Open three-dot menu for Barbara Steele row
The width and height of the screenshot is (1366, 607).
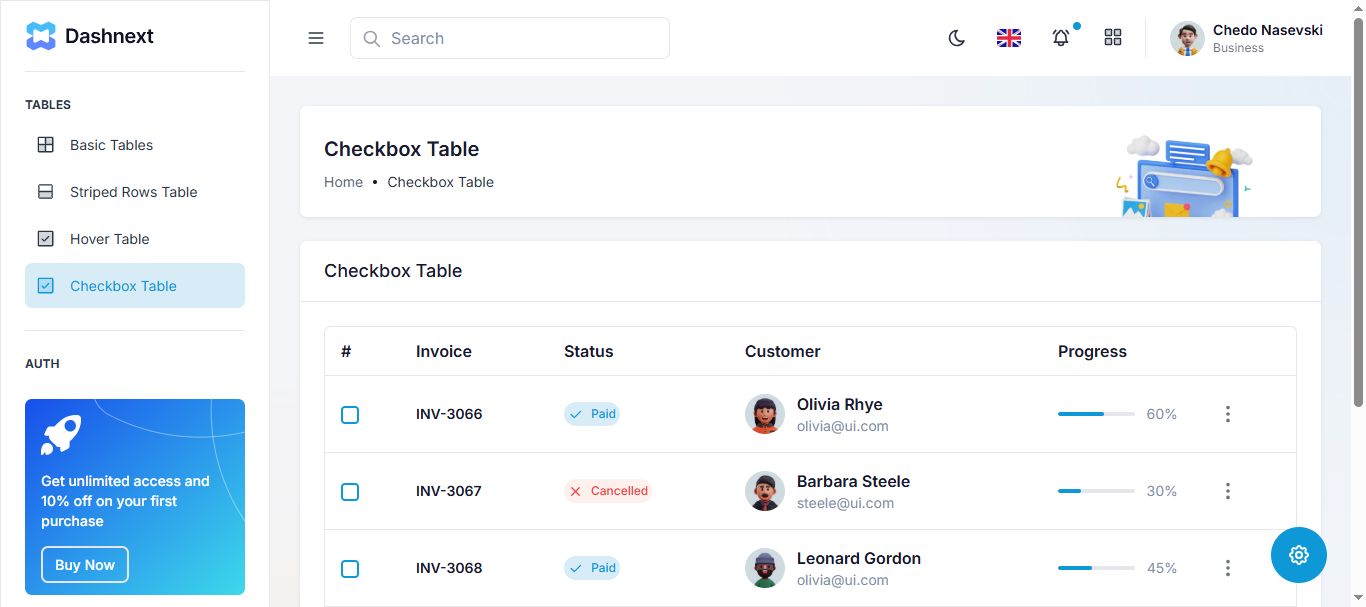pyautogui.click(x=1228, y=491)
